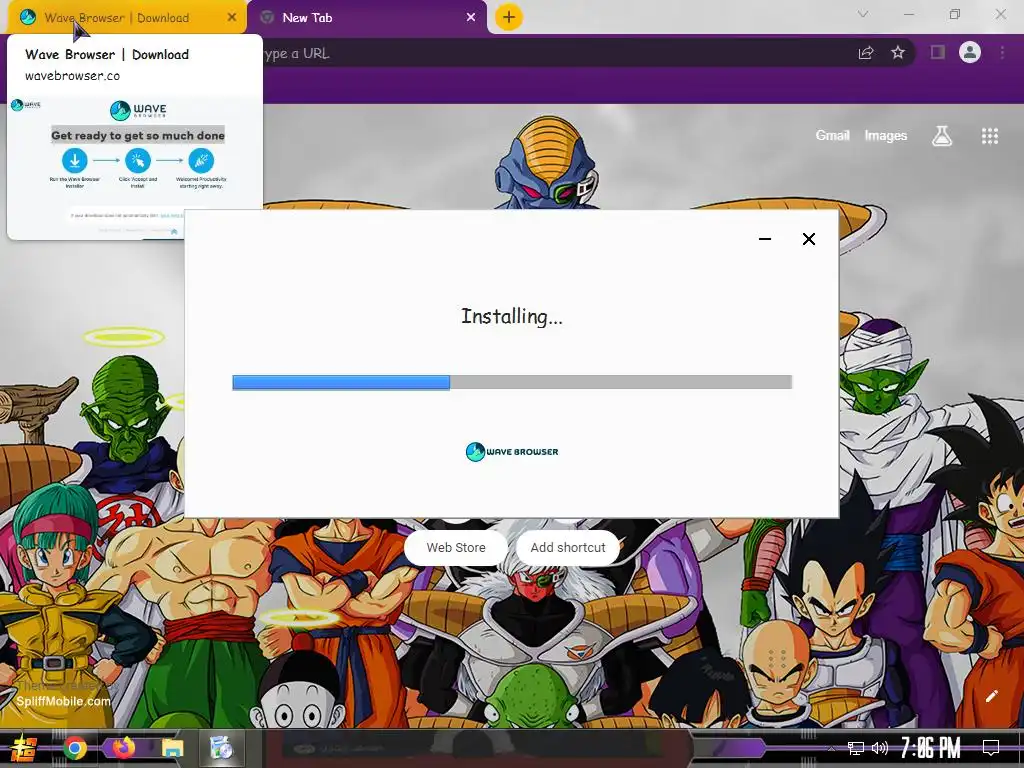1024x768 pixels.
Task: Click the 7:06 PM taskbar clock
Action: pyautogui.click(x=931, y=748)
